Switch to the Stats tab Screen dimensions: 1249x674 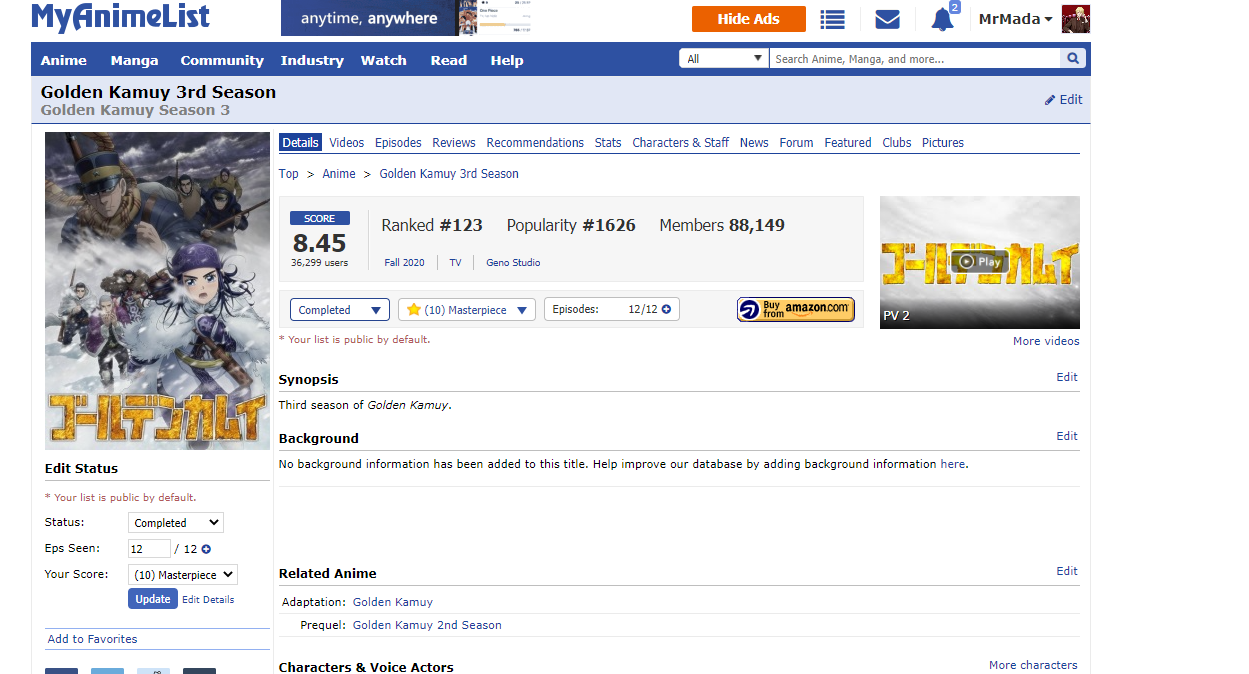tap(608, 143)
